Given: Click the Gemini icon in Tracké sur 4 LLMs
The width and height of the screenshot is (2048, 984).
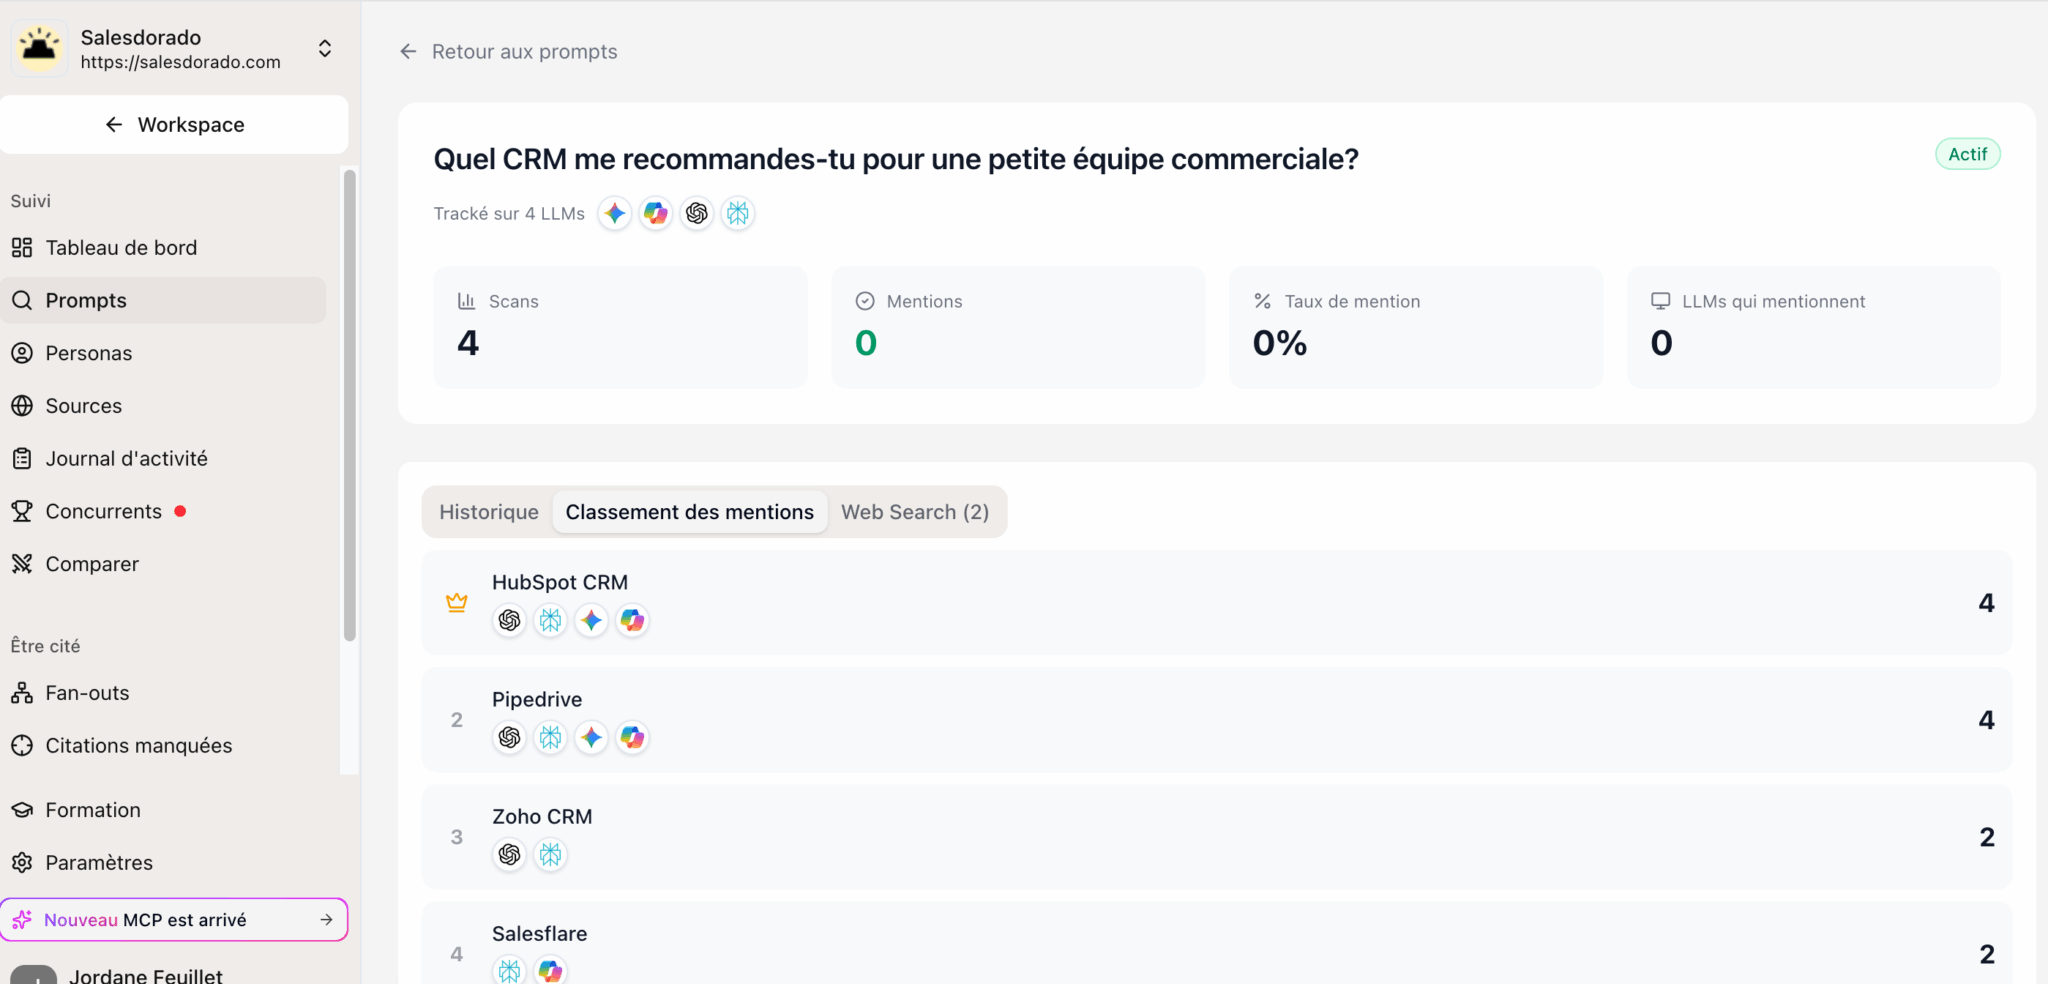Looking at the screenshot, I should (x=615, y=213).
